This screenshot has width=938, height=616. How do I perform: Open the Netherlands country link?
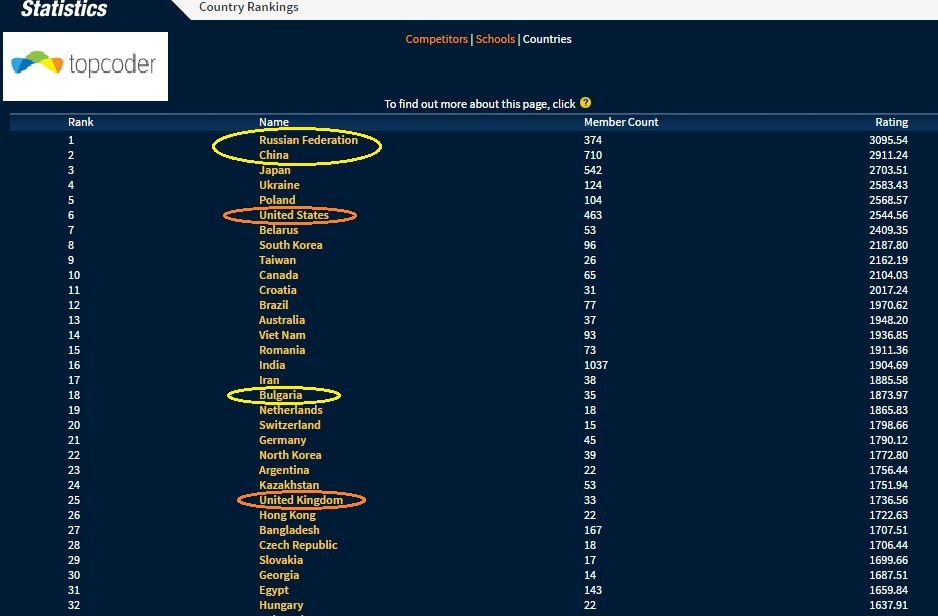291,410
